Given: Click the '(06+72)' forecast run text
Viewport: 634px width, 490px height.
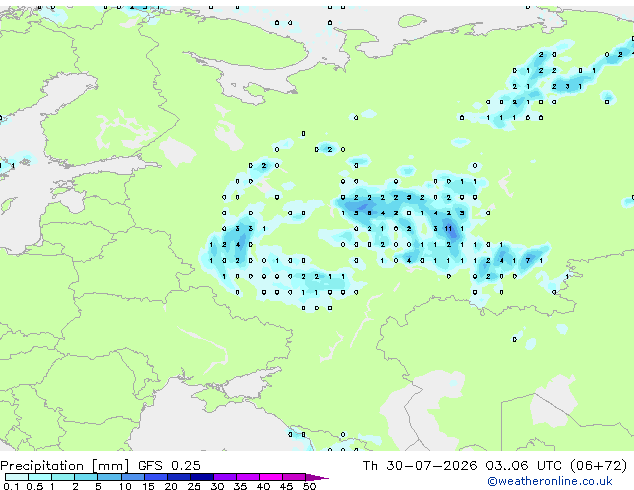Looking at the screenshot, I should pos(598,466).
